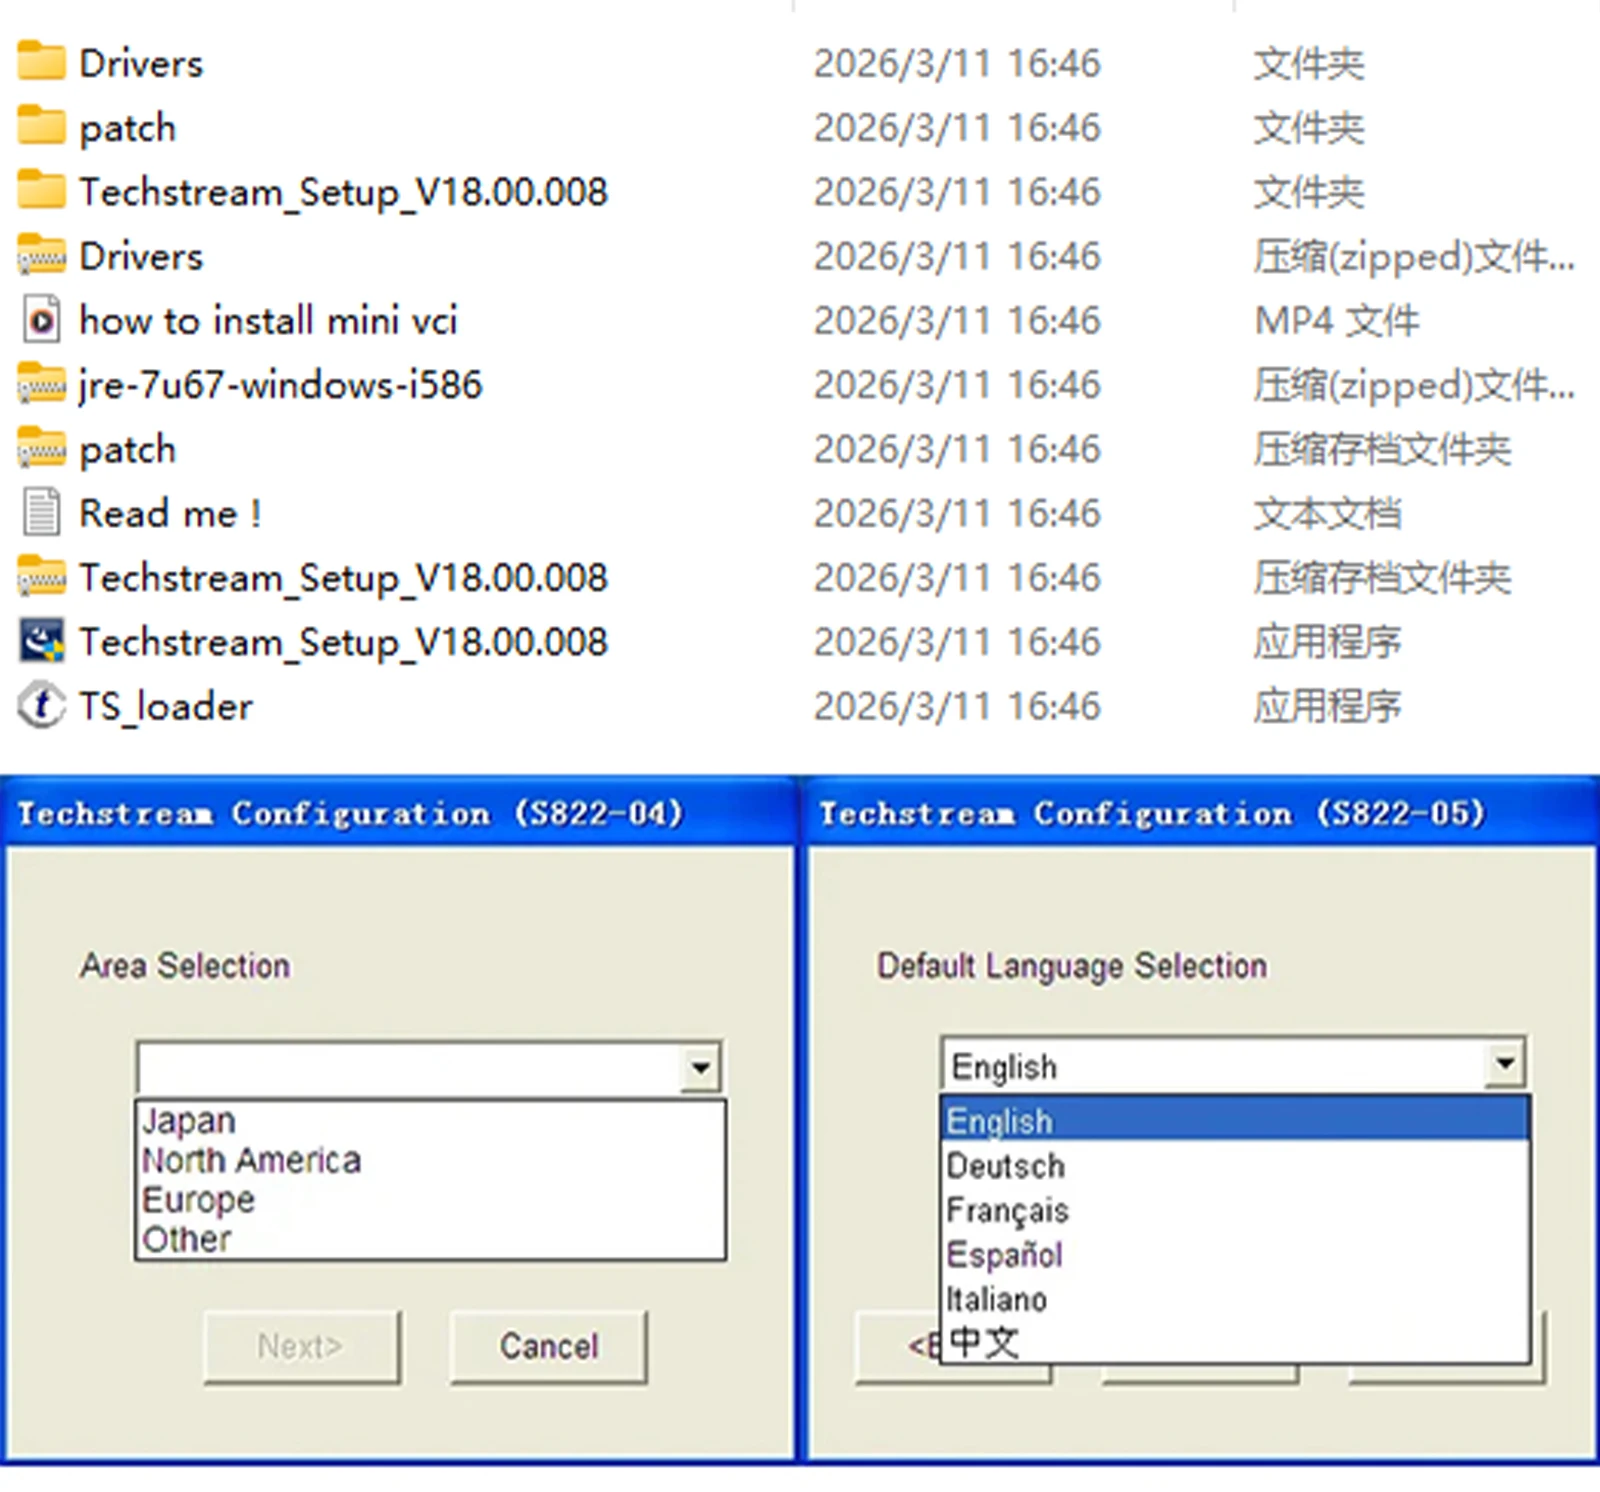Select the Techstream_Setup_V18.00.008 application icon
Image resolution: width=1600 pixels, height=1492 pixels.
click(41, 641)
